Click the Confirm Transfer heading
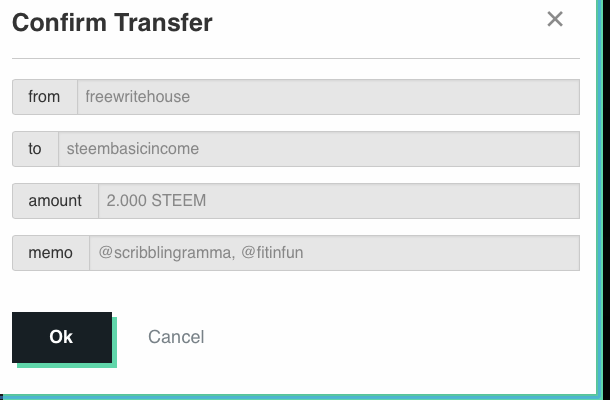 tap(112, 23)
